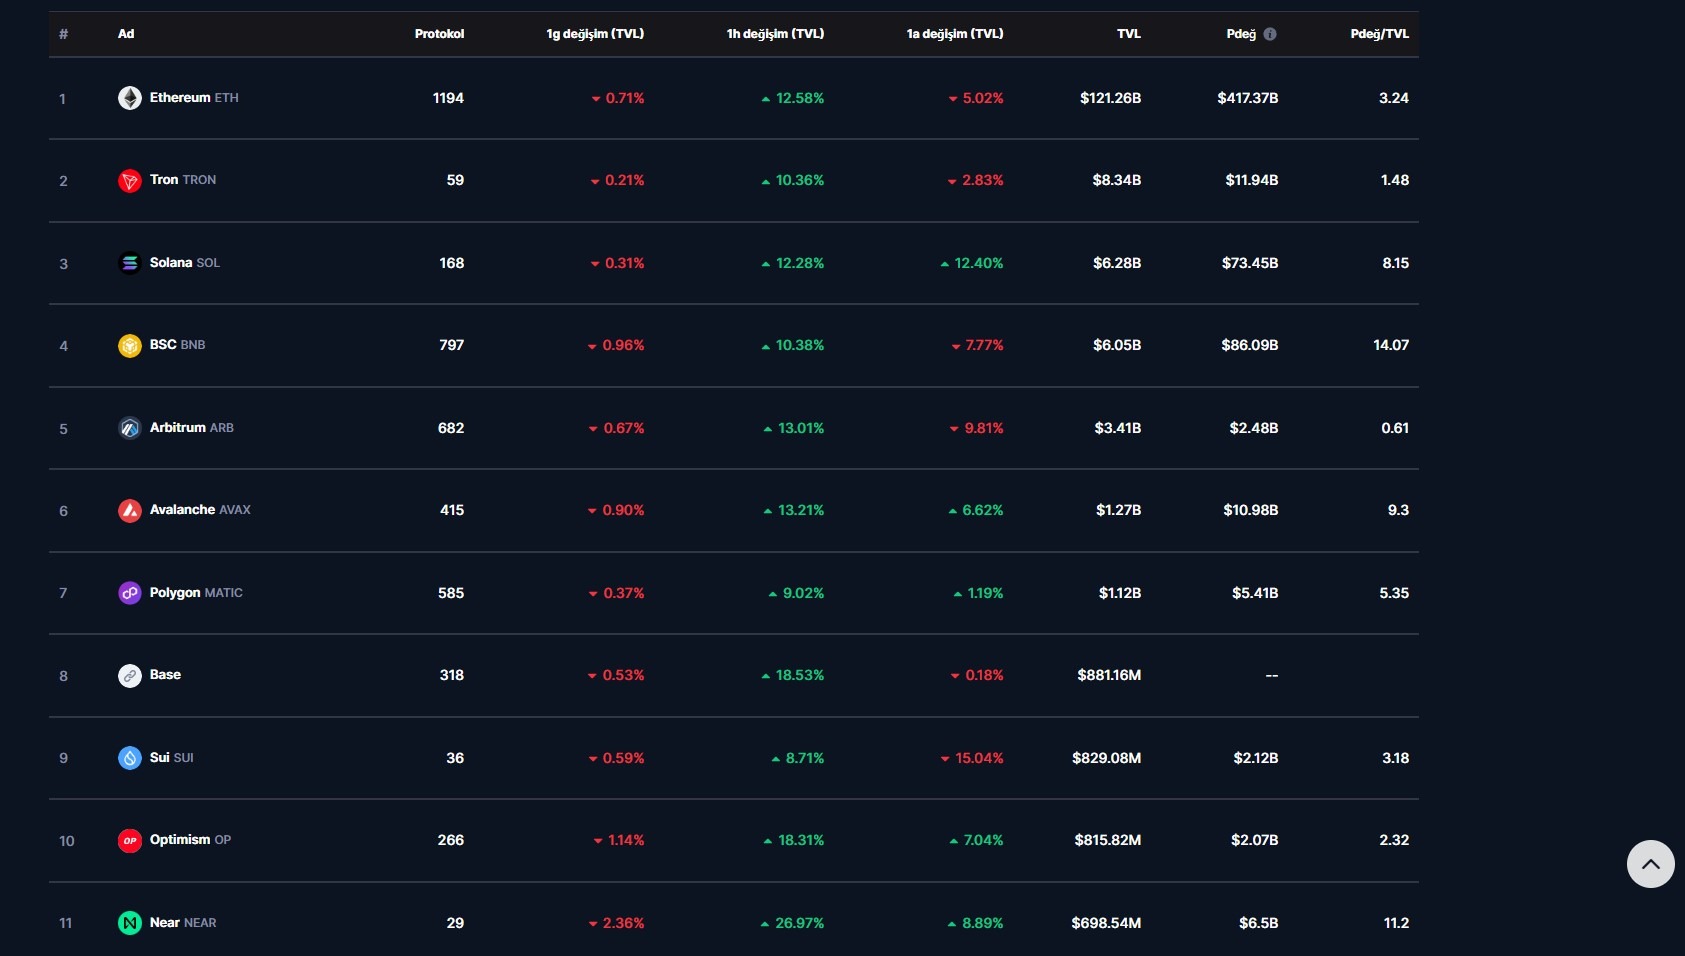The image size is (1685, 956).
Task: Click the Sui blue droplet icon
Action: click(x=130, y=758)
